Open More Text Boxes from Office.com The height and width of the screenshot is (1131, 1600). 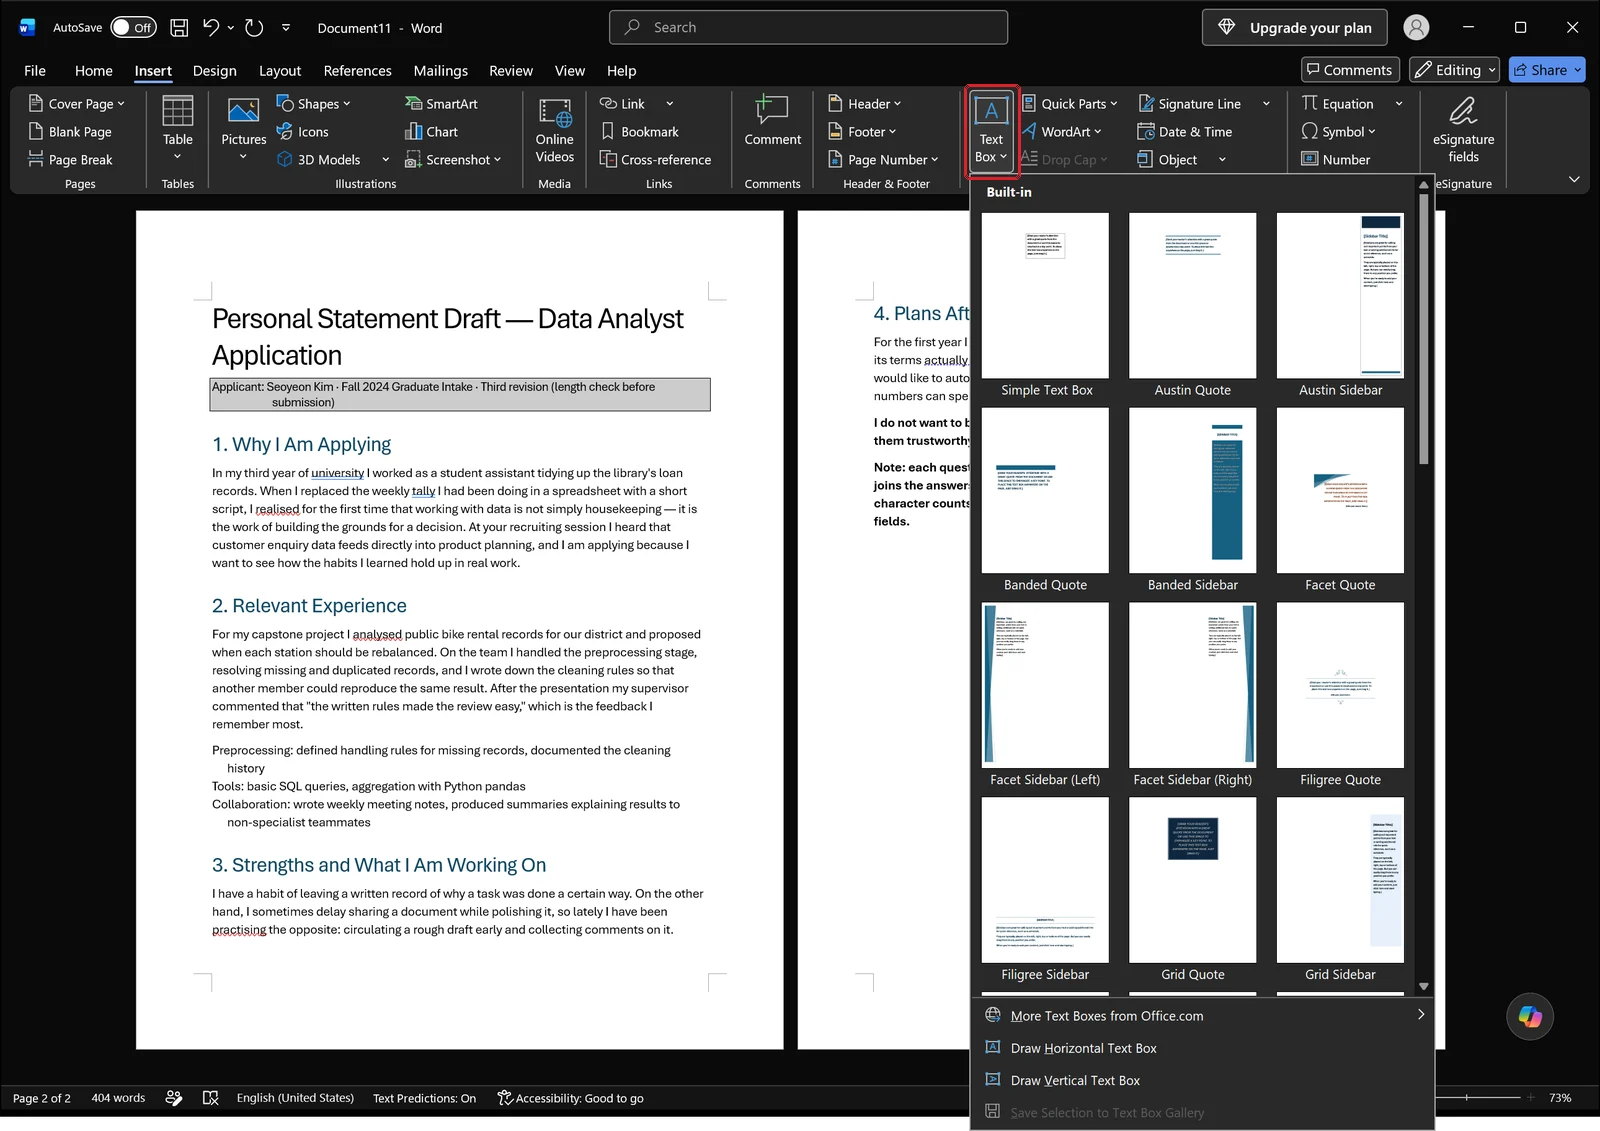tap(1202, 1016)
